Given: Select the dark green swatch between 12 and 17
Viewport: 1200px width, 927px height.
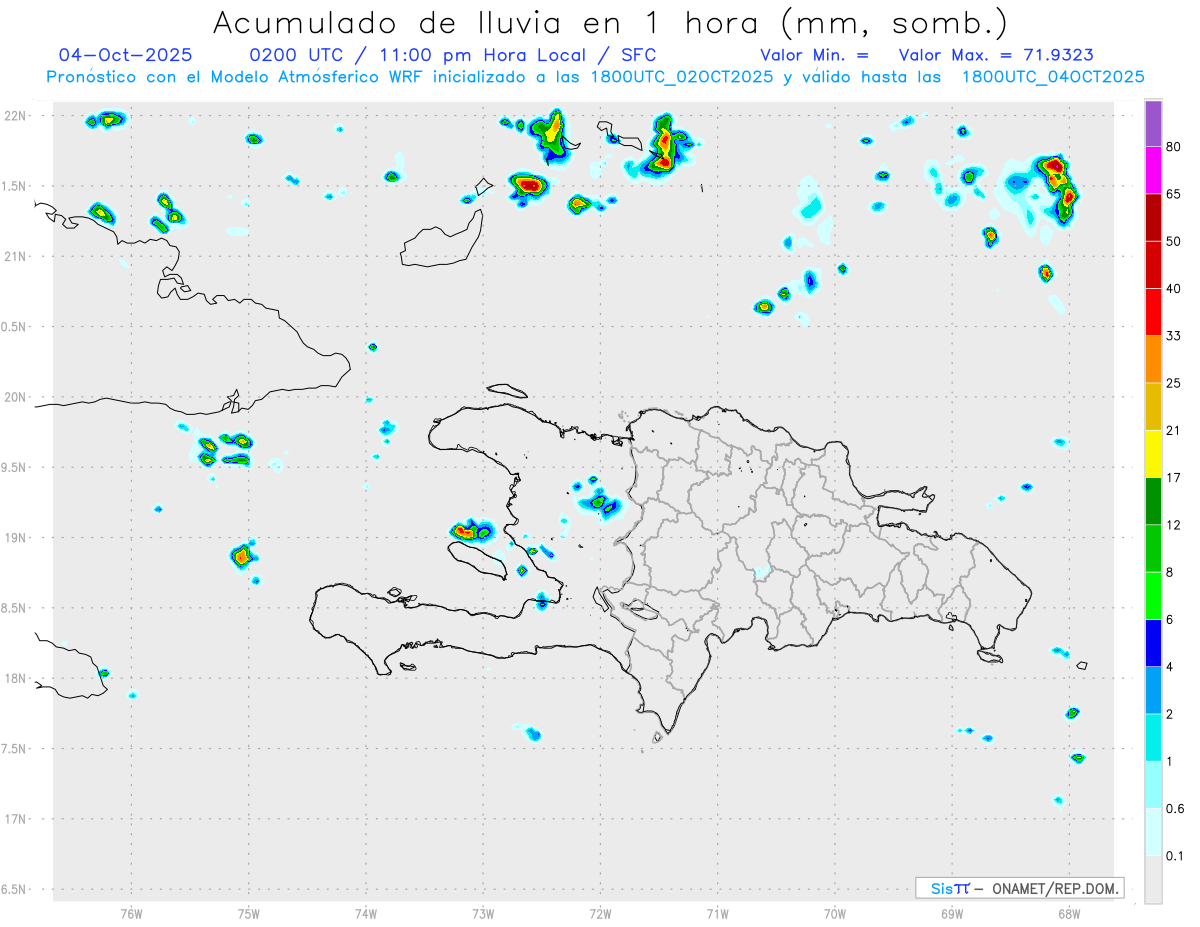Looking at the screenshot, I should [x=1153, y=501].
